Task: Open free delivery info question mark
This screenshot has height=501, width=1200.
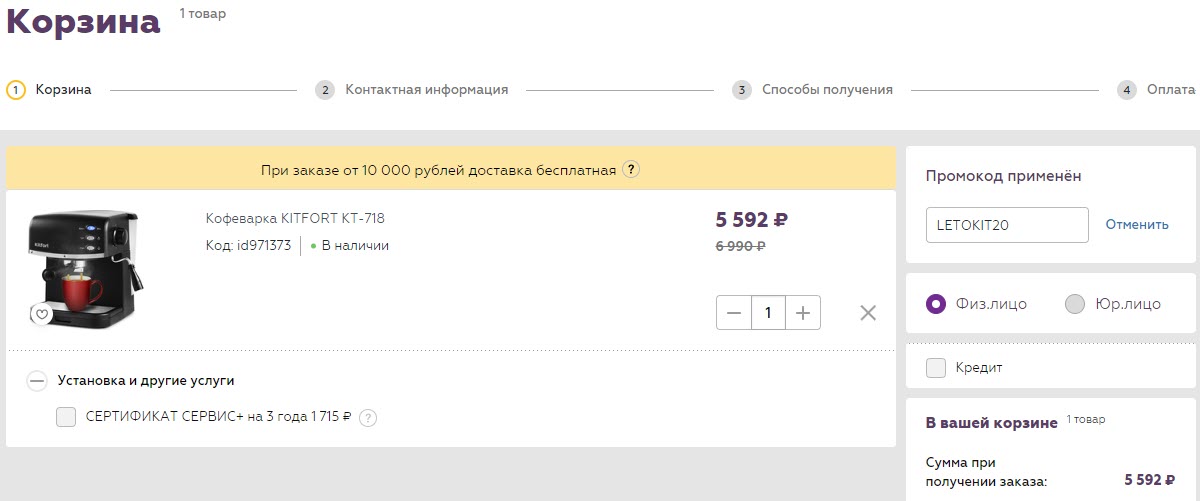Action: click(631, 170)
